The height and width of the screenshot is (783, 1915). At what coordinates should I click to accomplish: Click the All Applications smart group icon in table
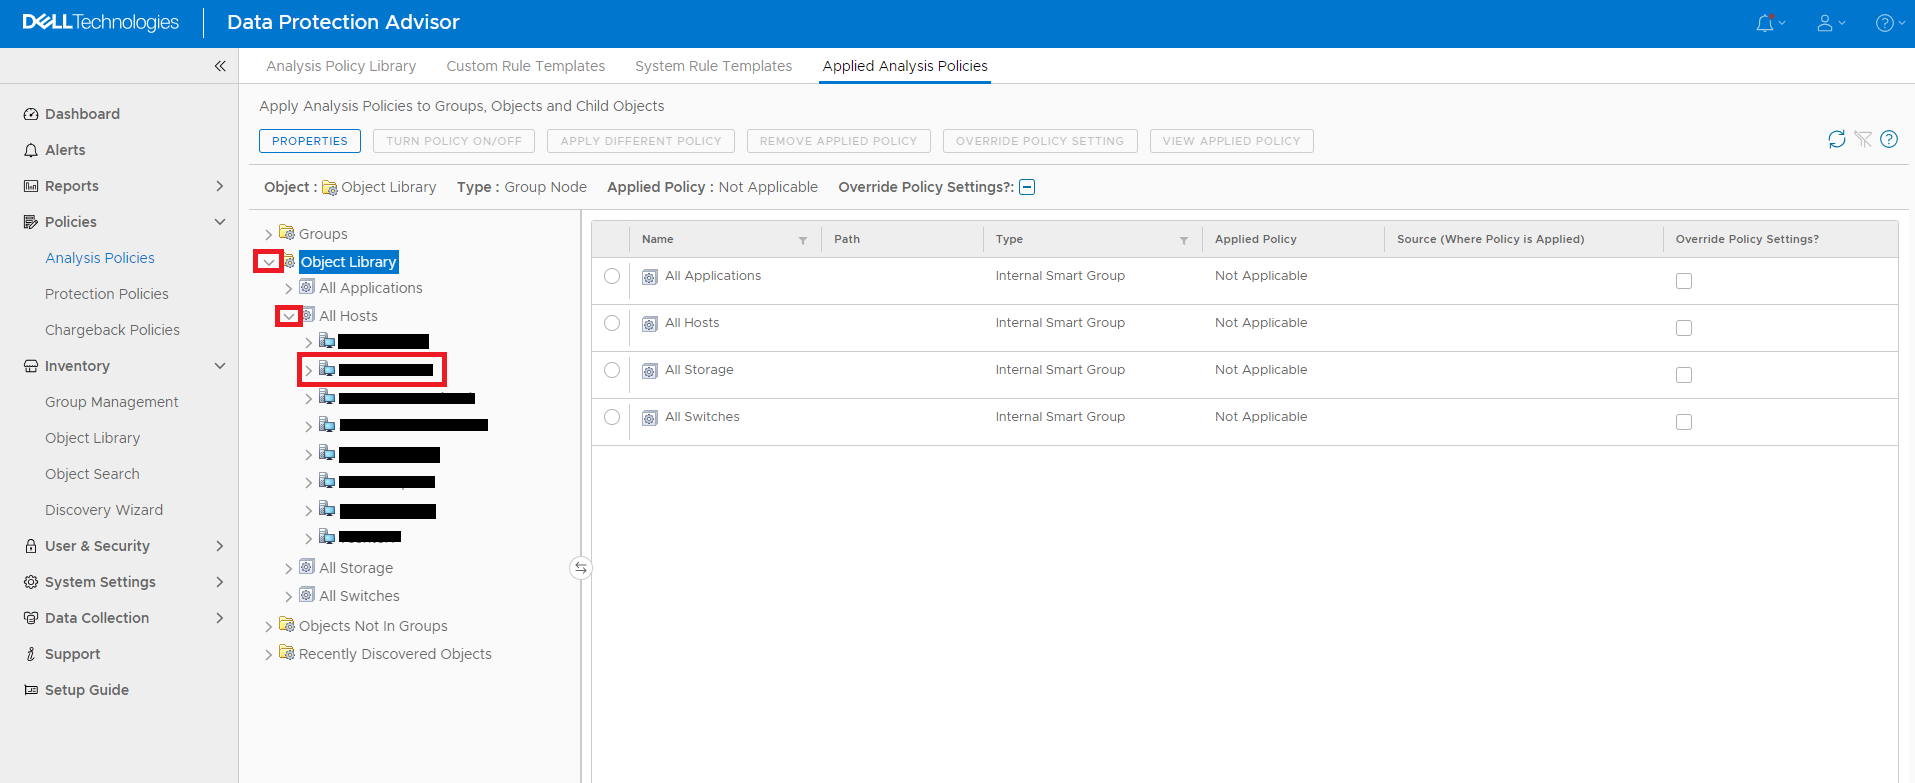pyautogui.click(x=650, y=277)
